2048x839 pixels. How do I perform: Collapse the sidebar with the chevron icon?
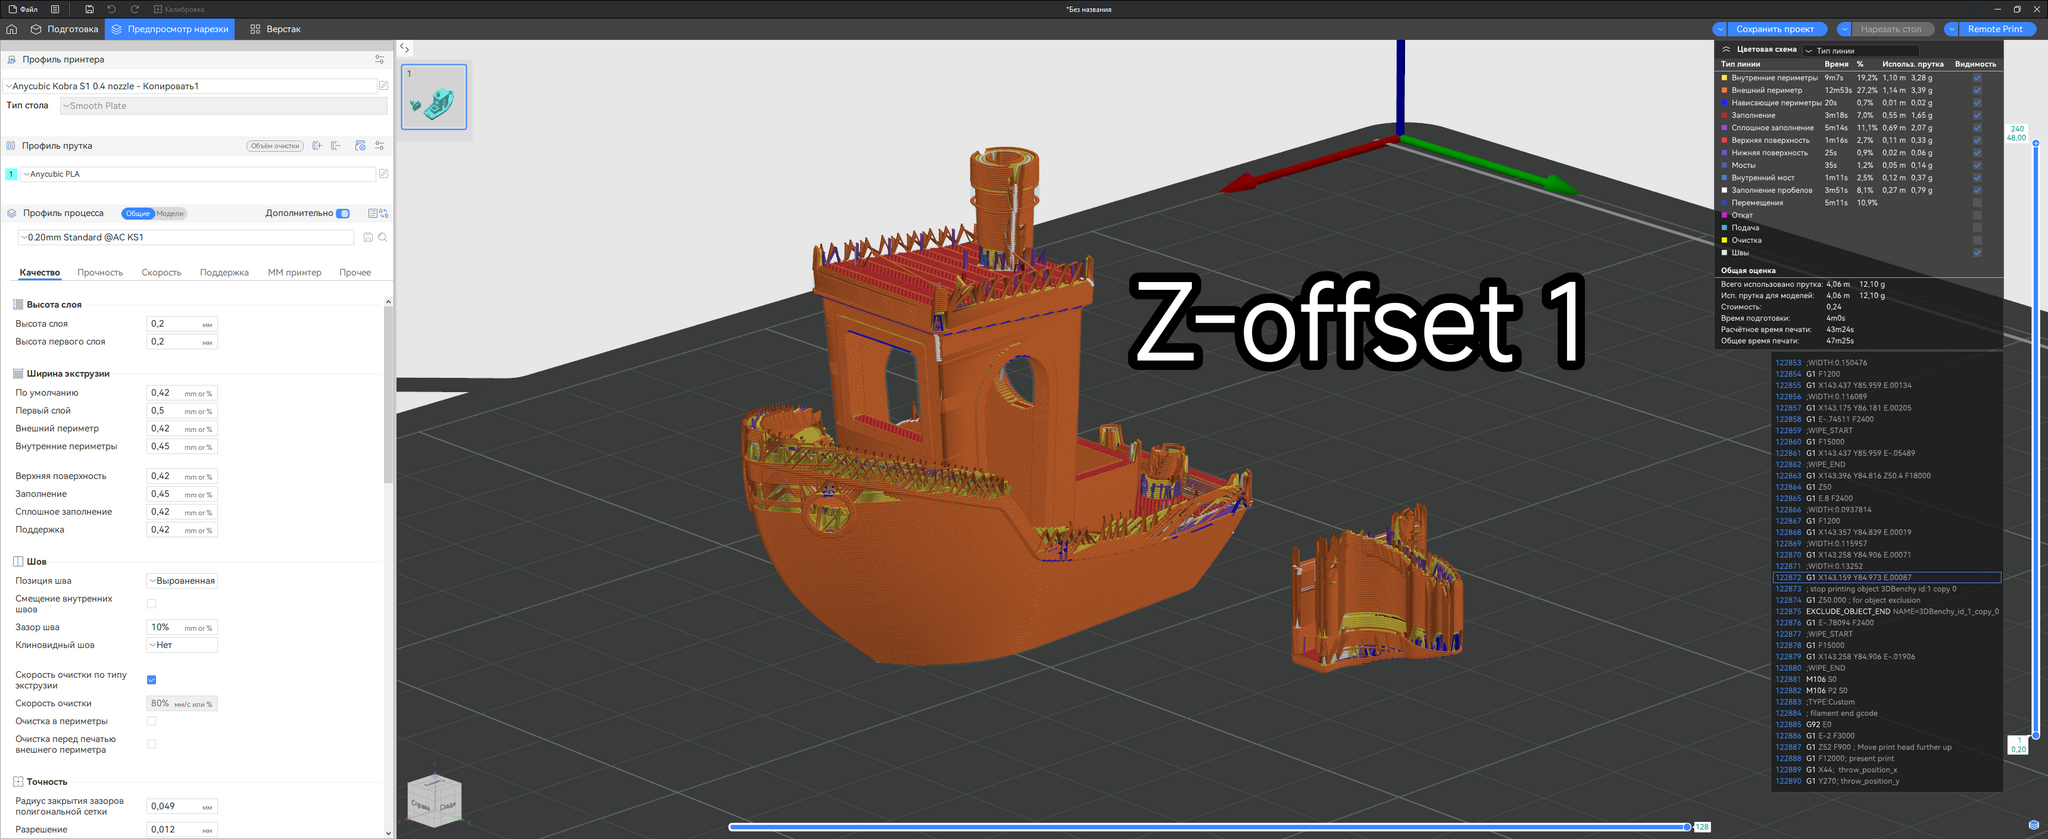[404, 48]
